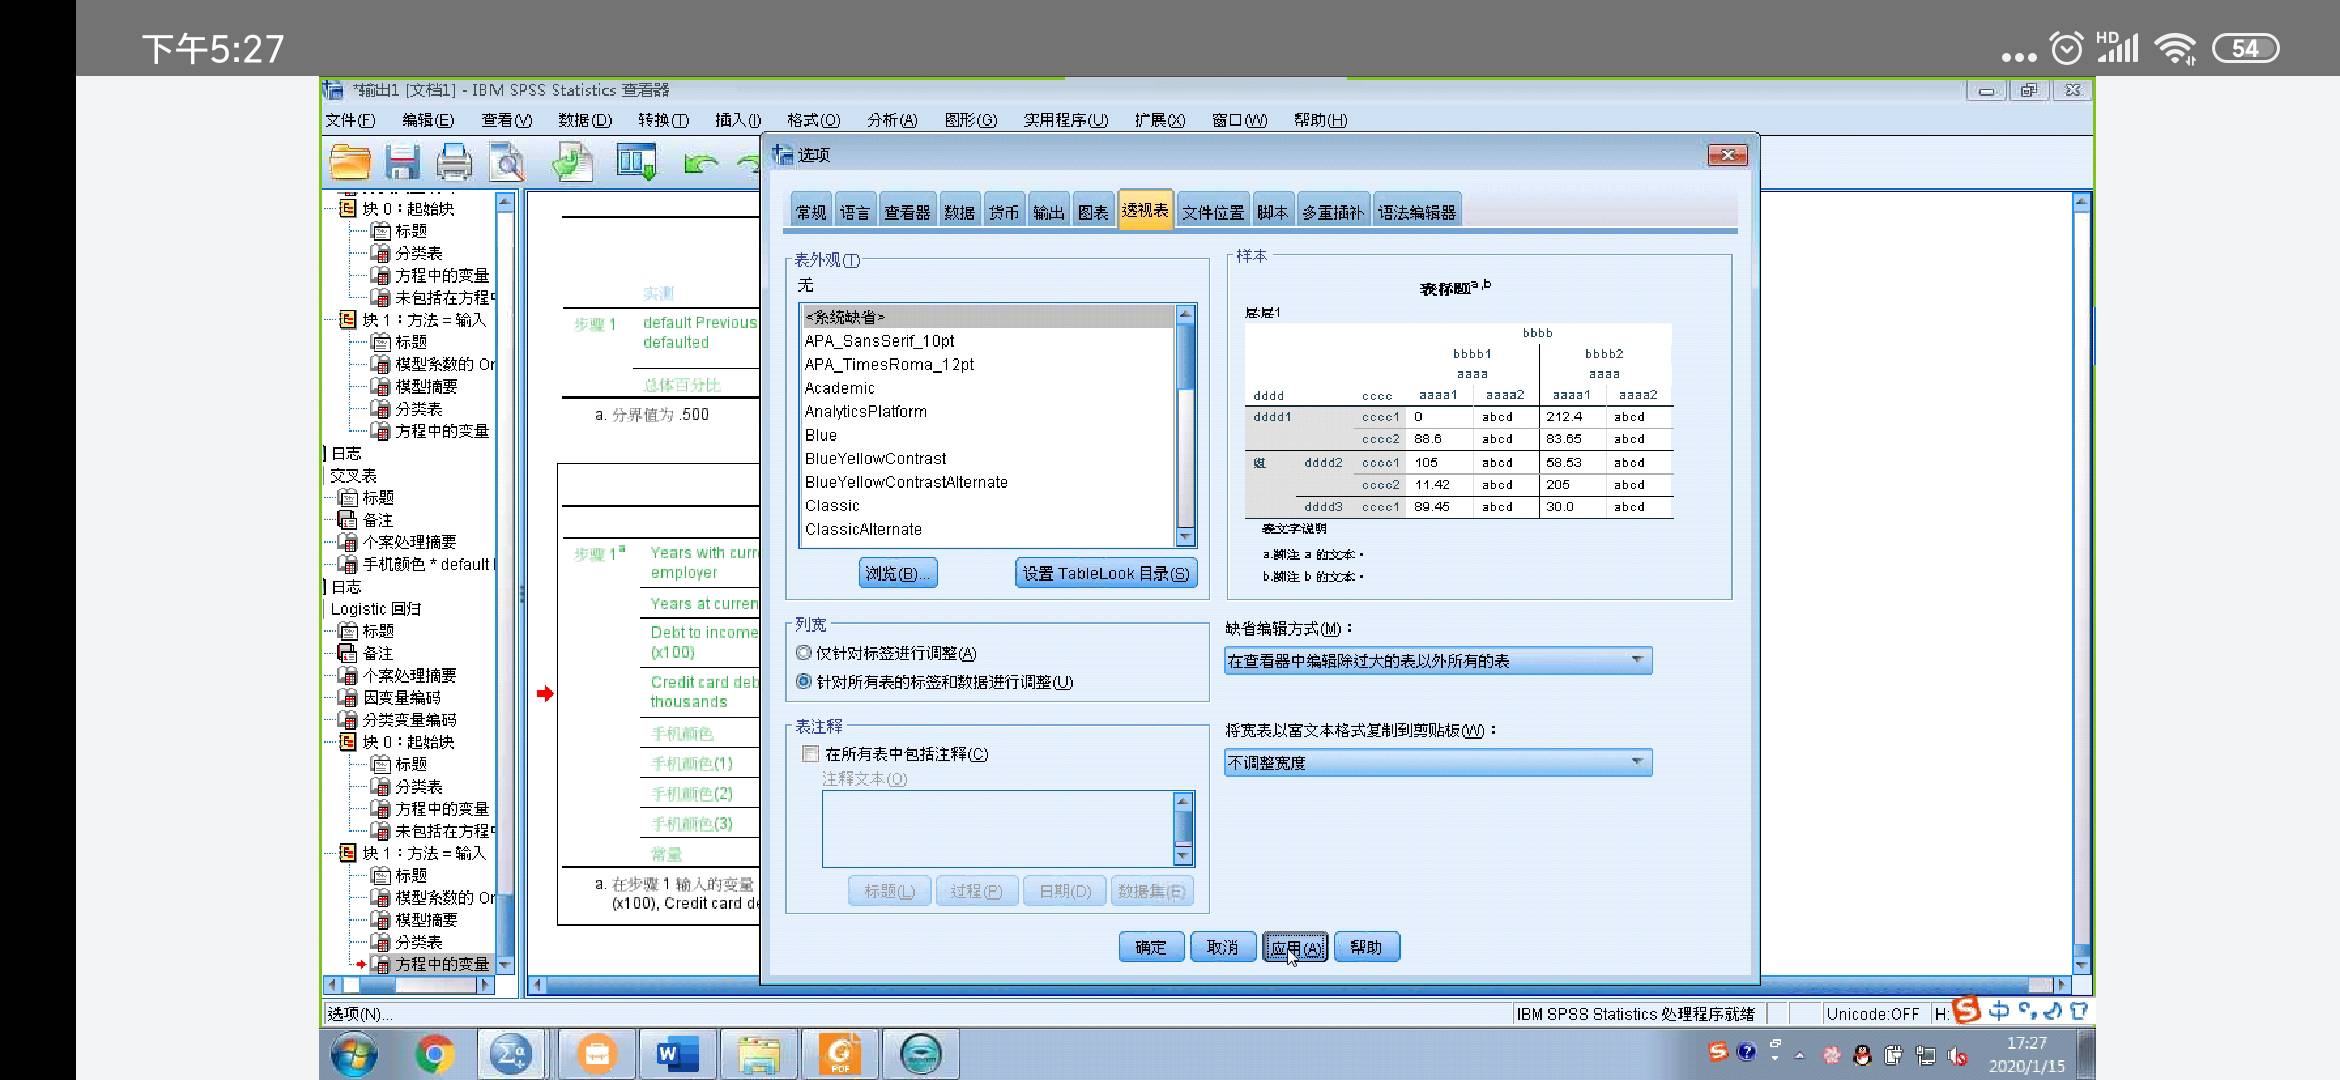The width and height of the screenshot is (2340, 1080).
Task: Click the 设置 TableLook 目录 button
Action: (x=1105, y=573)
